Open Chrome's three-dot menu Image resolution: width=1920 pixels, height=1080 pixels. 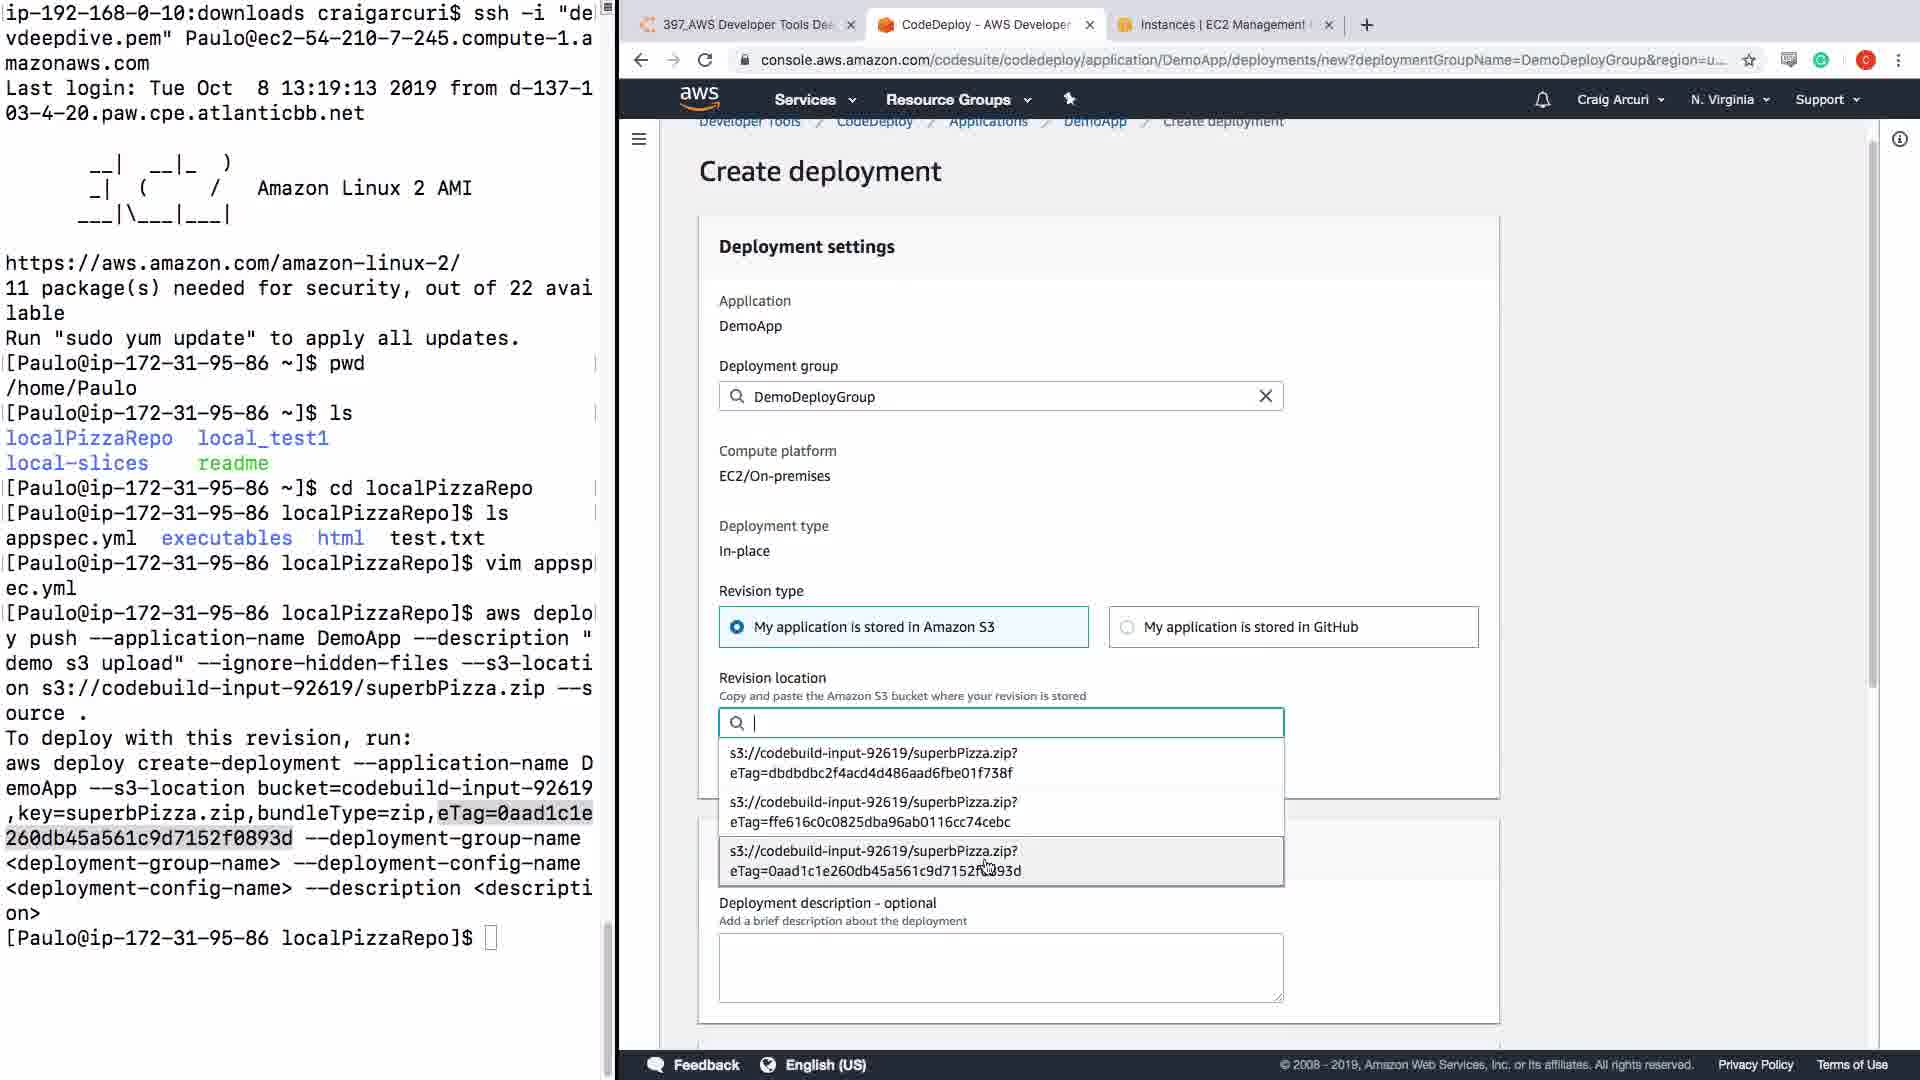click(x=1898, y=60)
